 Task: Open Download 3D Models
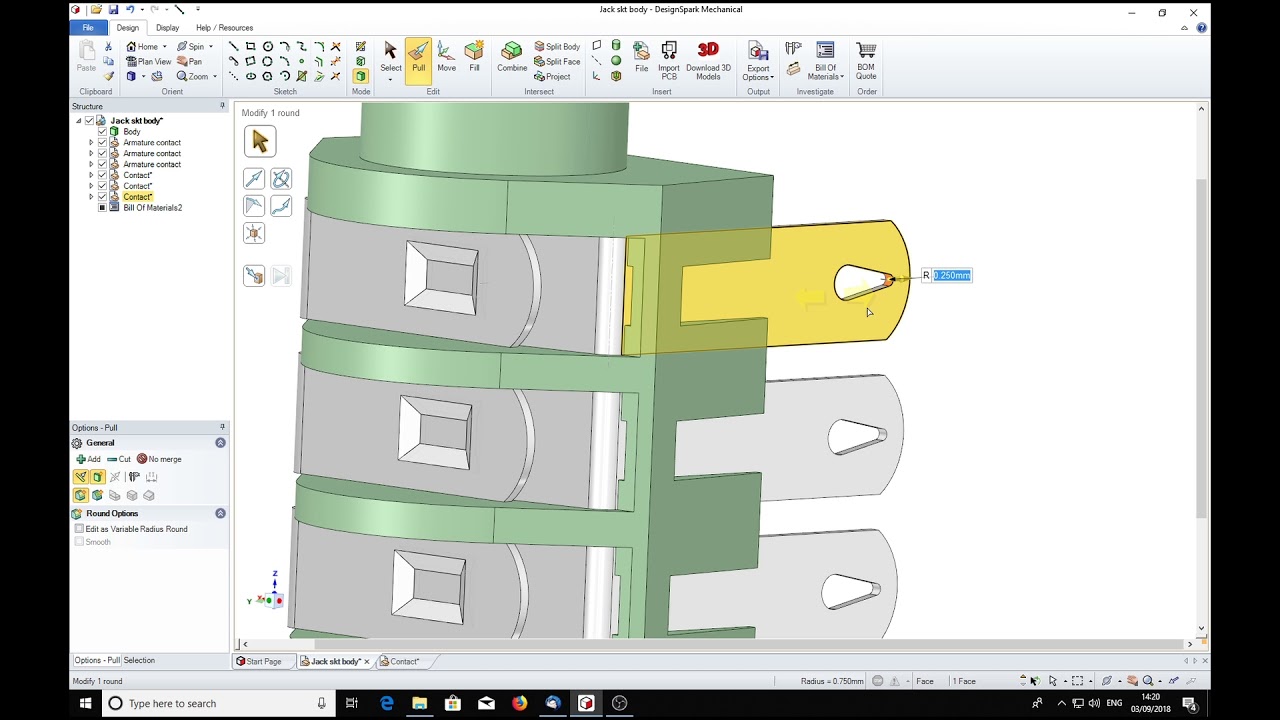point(708,59)
